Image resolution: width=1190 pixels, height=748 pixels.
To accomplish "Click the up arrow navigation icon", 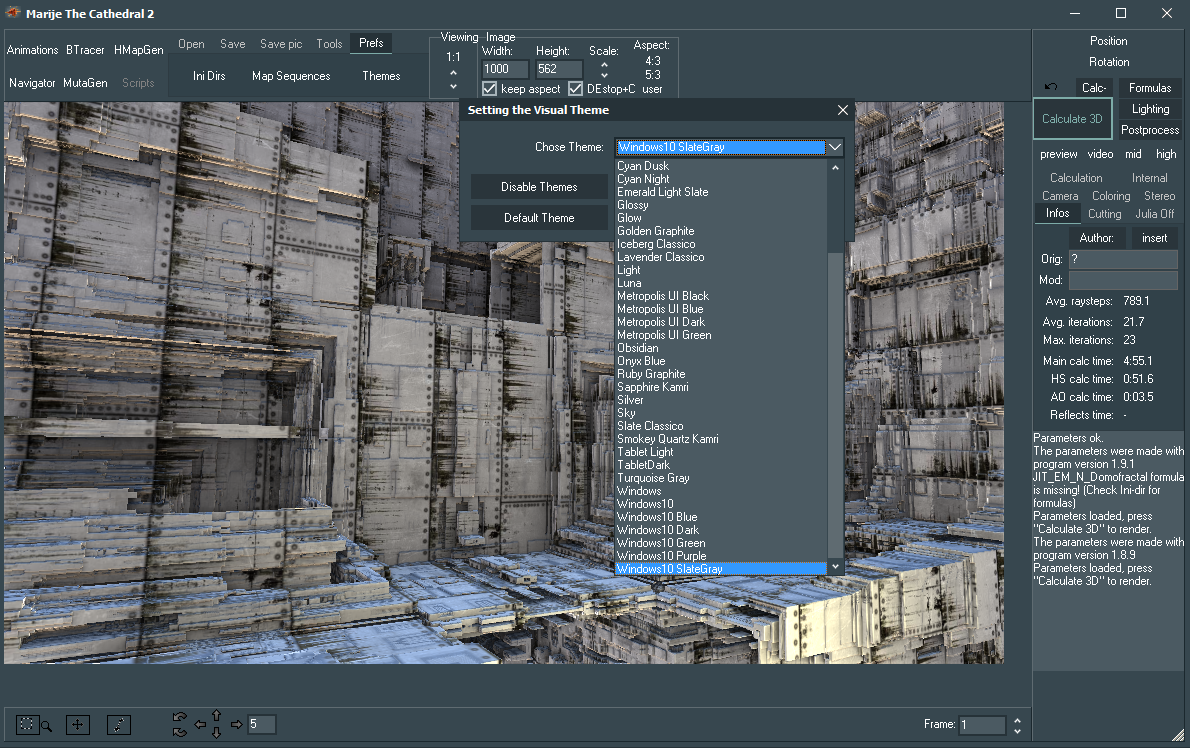I will click(x=217, y=715).
